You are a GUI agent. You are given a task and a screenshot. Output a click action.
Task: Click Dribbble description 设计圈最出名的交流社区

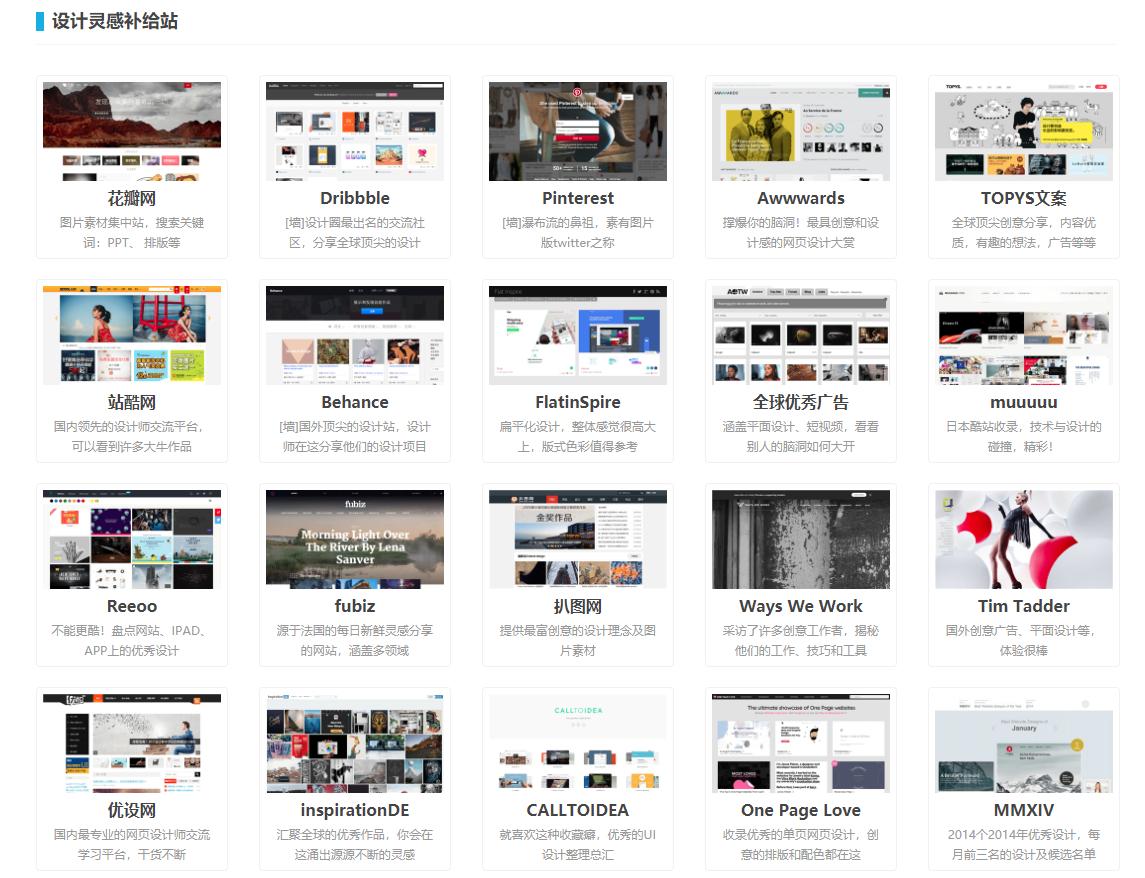click(x=355, y=232)
